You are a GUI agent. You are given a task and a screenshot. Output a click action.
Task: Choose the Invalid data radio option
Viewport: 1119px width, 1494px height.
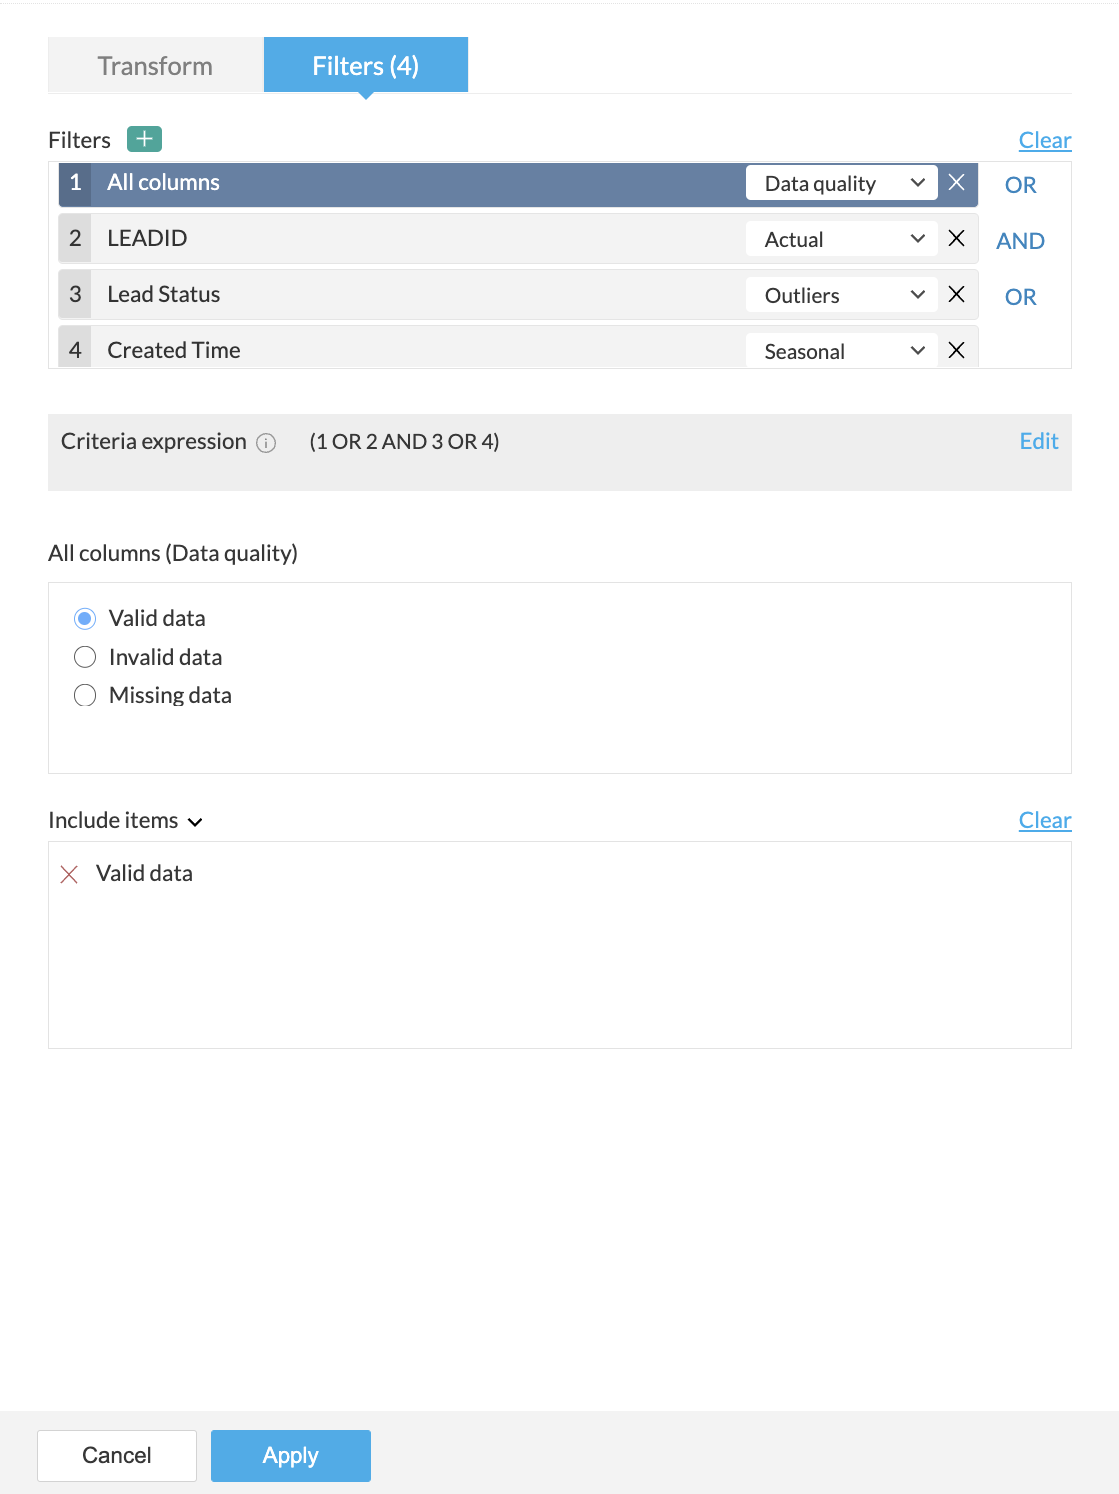pos(85,657)
